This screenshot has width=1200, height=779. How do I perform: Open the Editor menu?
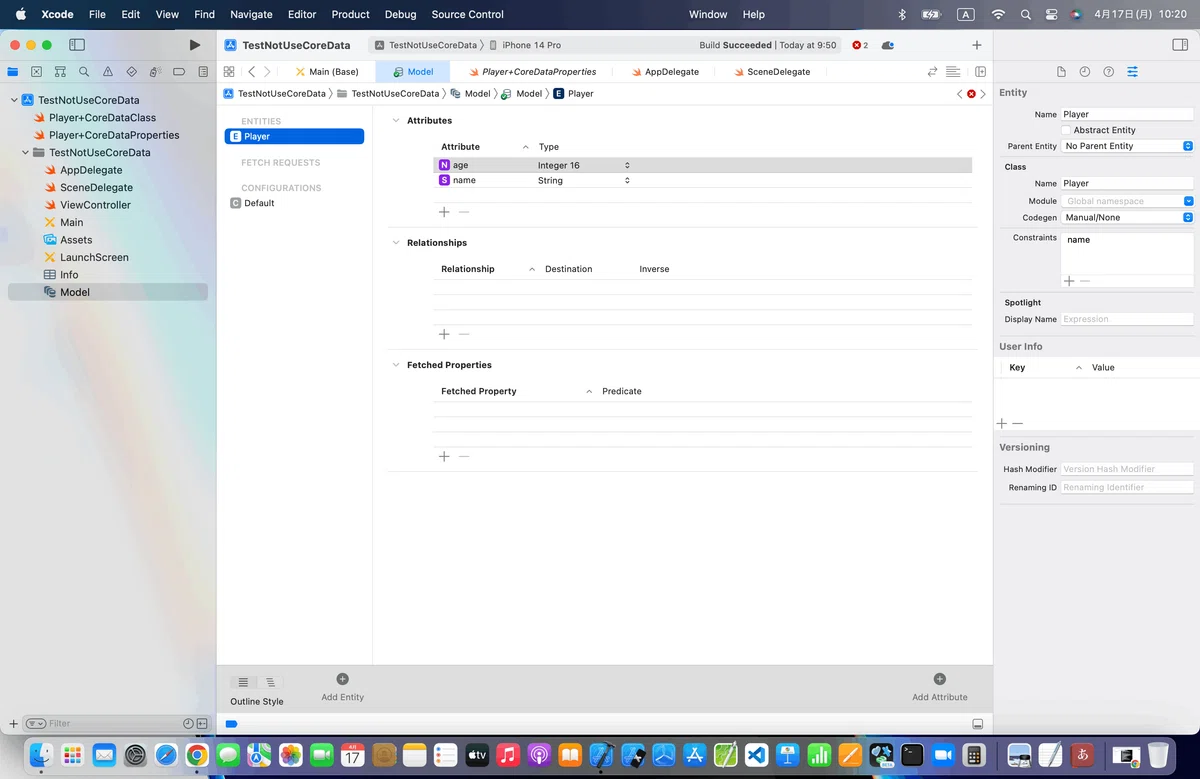point(301,14)
